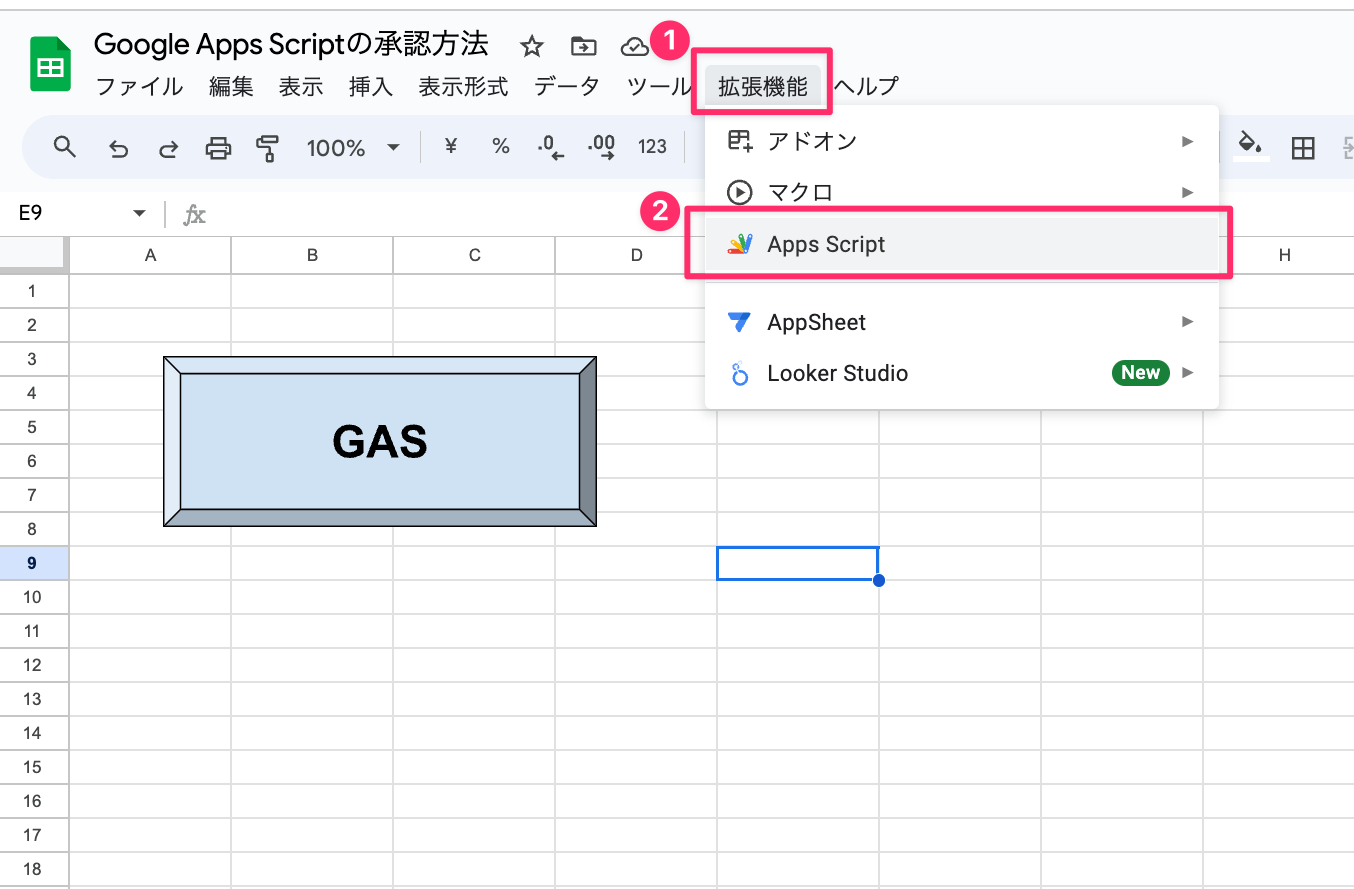
Task: Open the 表示形式 menu
Action: [463, 87]
